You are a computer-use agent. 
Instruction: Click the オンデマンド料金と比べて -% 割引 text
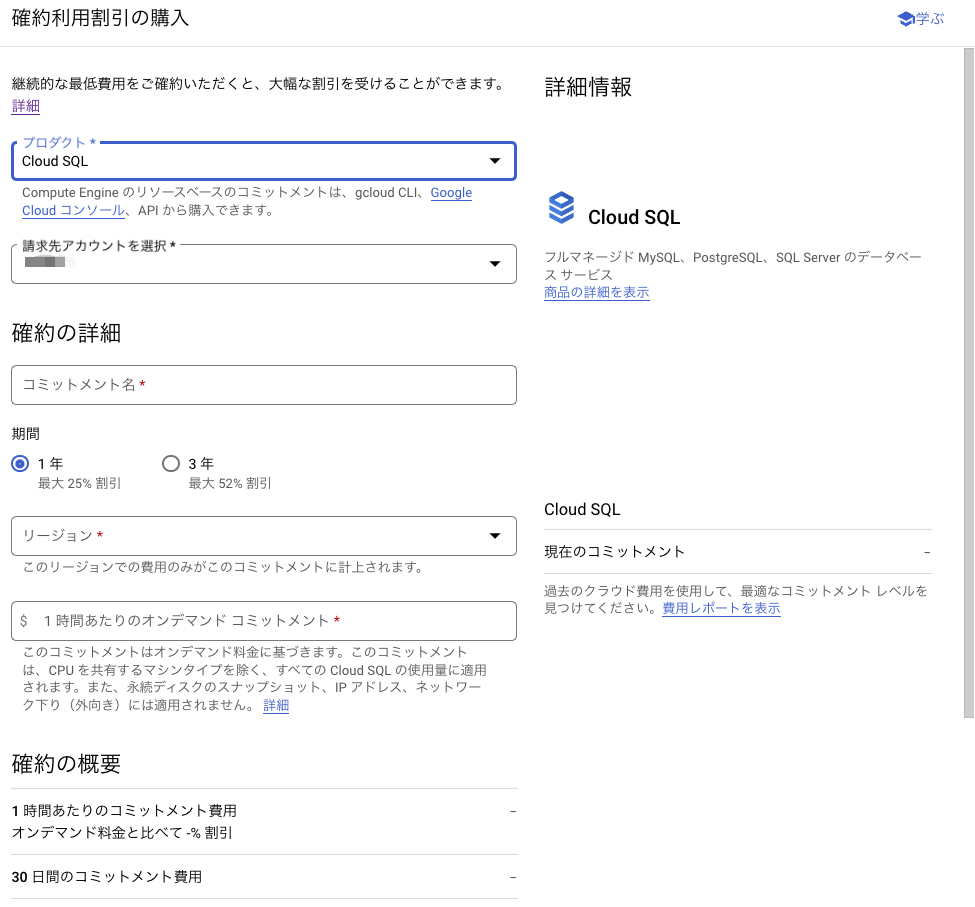122,832
